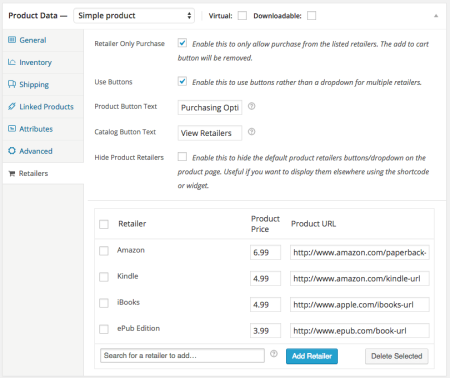Switch to the Inventory tab
The height and width of the screenshot is (378, 450).
[43, 62]
